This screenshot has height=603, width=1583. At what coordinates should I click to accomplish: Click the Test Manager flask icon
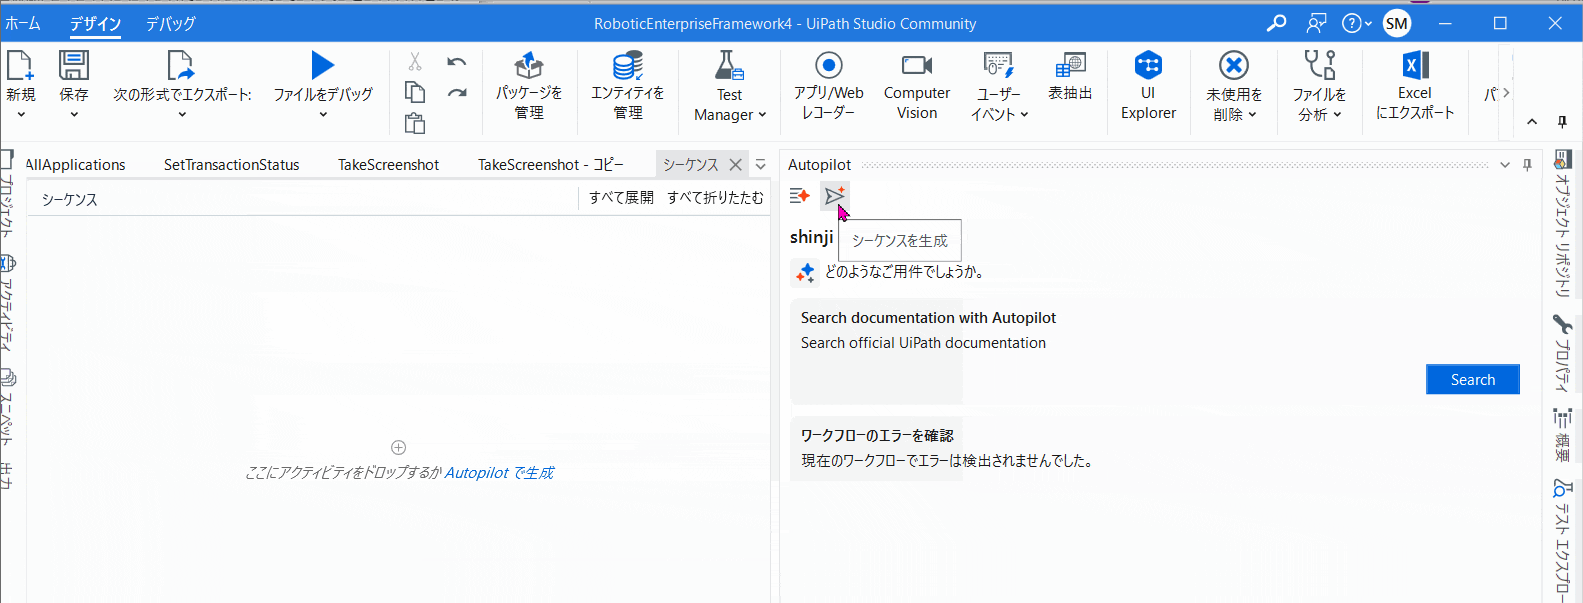point(729,66)
